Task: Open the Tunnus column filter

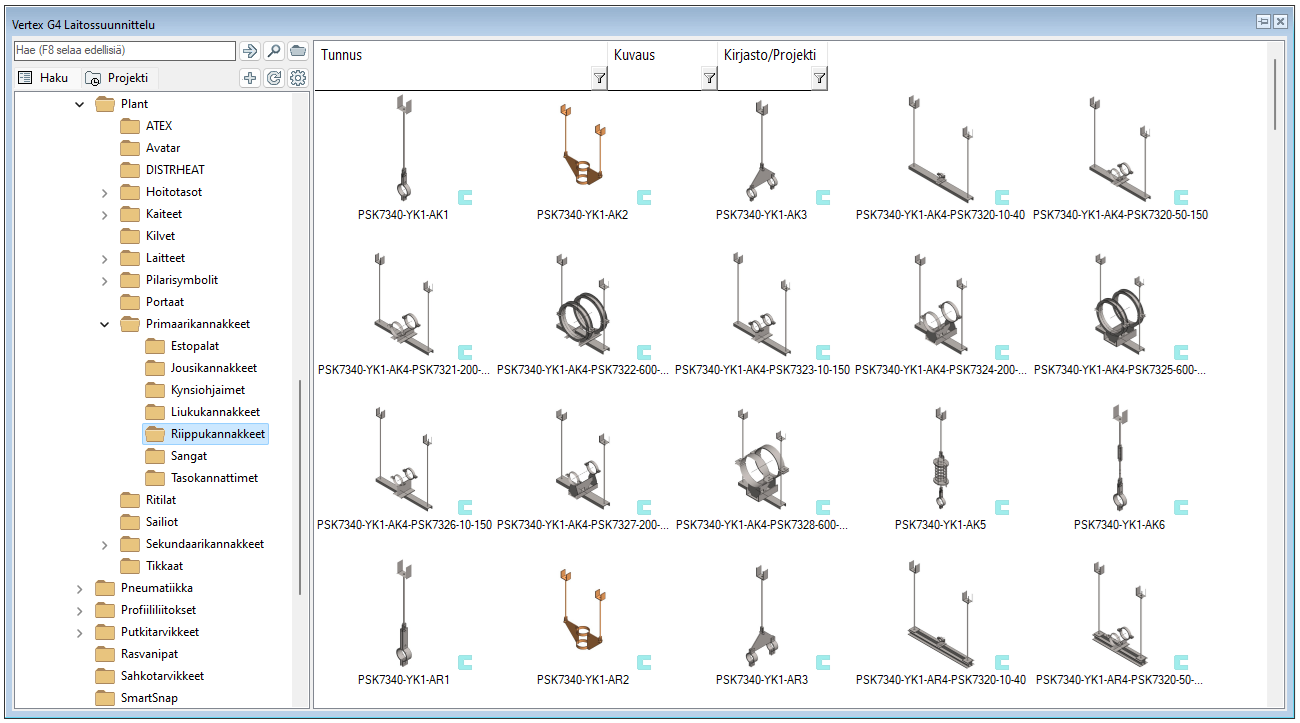Action: (x=599, y=78)
